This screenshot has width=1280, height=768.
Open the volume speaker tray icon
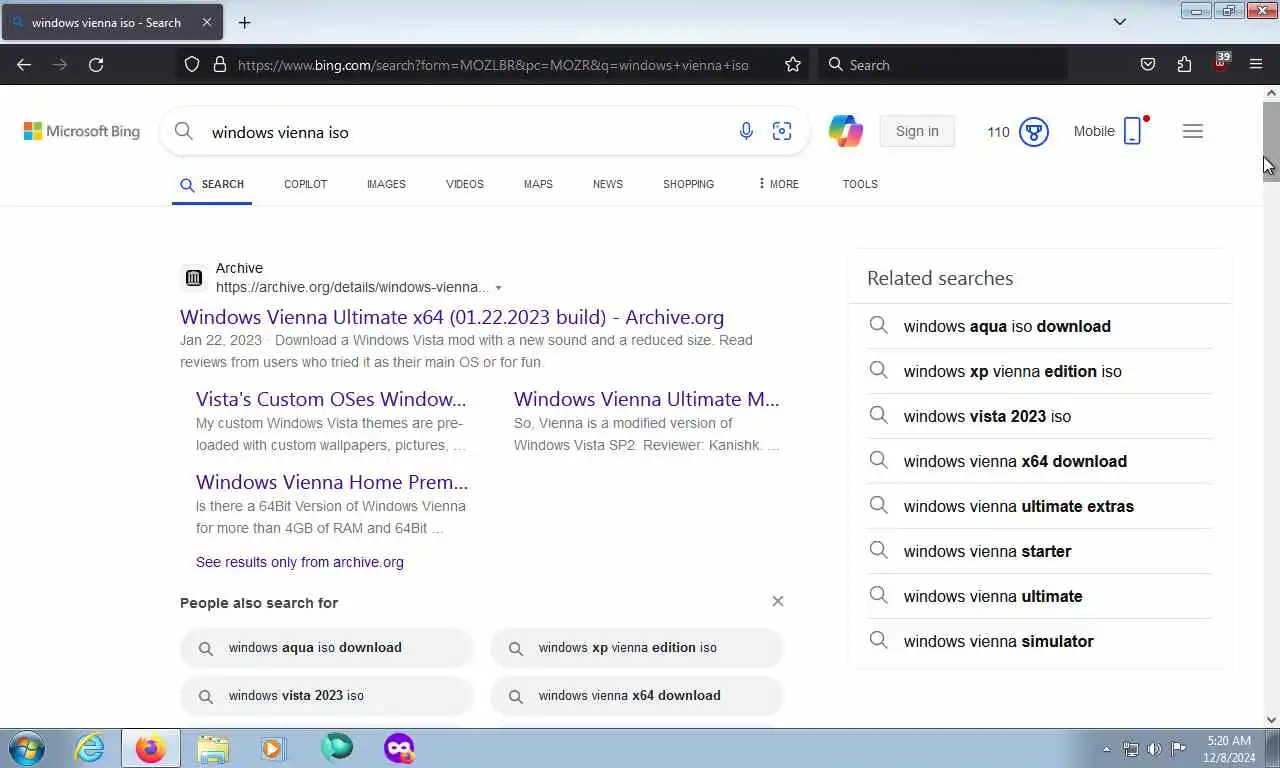1155,749
